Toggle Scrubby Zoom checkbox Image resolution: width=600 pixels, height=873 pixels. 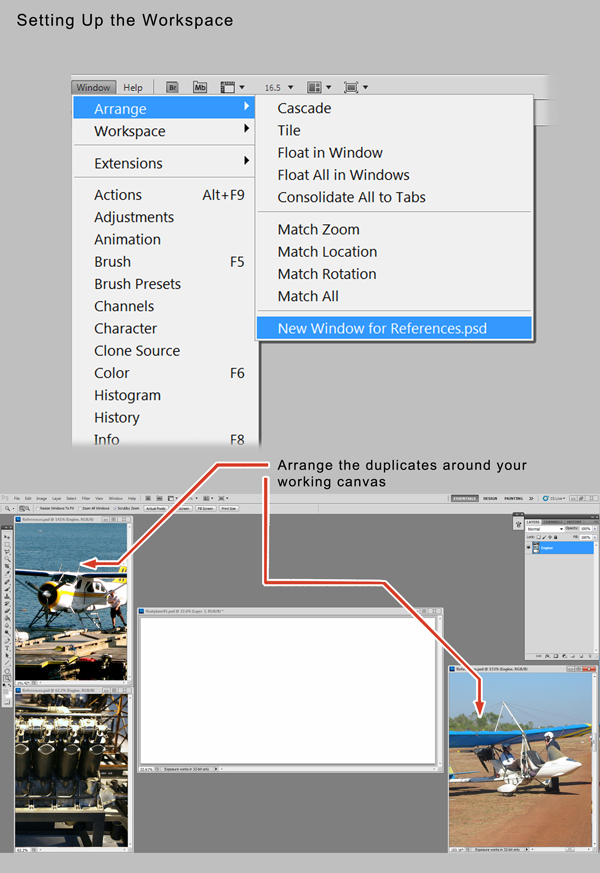click(x=115, y=508)
